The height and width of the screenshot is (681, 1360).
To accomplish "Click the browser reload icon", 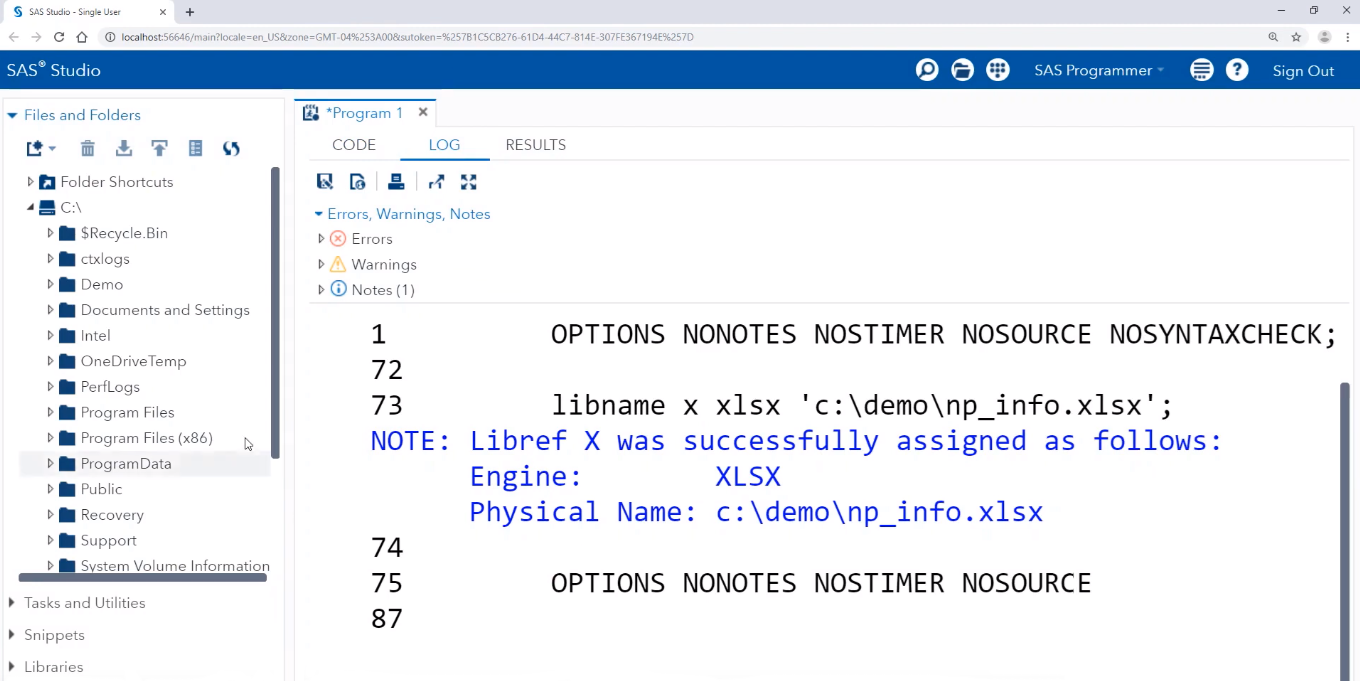I will tap(59, 37).
